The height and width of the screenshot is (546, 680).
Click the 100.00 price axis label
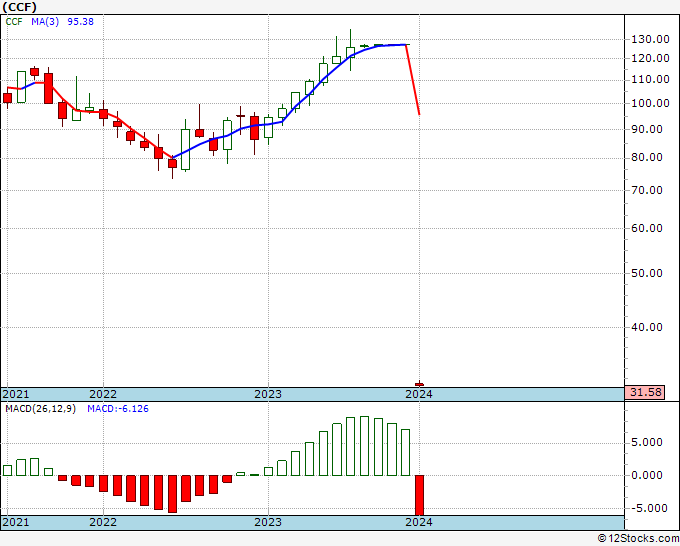click(x=650, y=103)
